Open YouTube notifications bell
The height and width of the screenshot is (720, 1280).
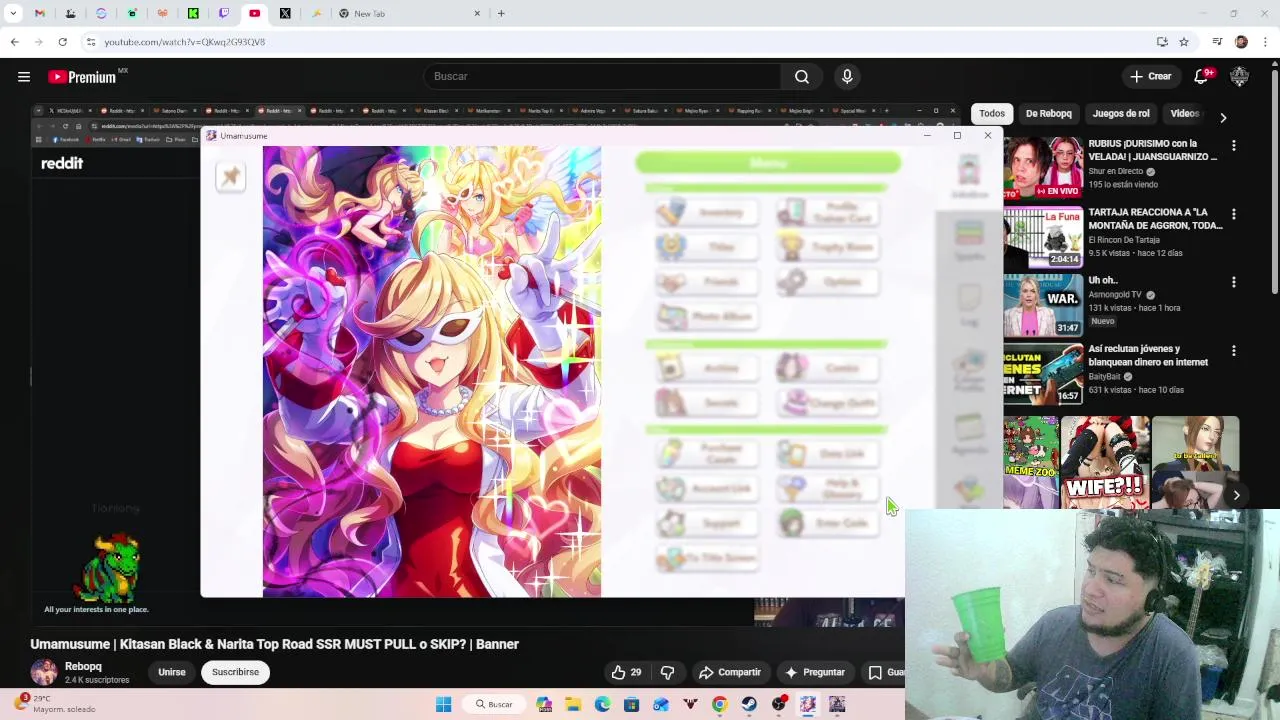point(1202,76)
